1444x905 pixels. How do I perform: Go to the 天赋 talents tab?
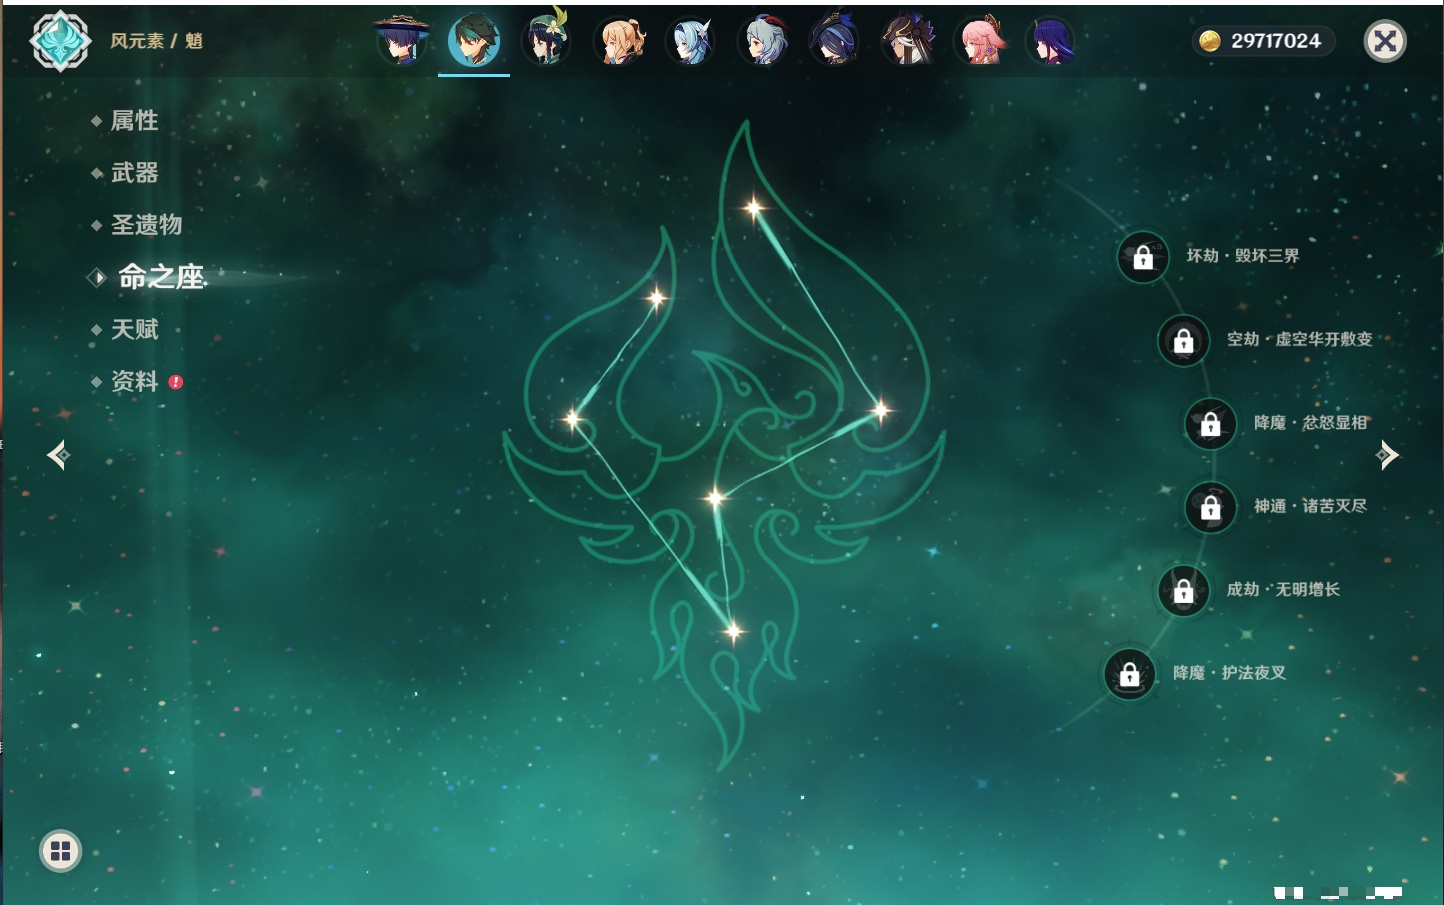coord(134,329)
